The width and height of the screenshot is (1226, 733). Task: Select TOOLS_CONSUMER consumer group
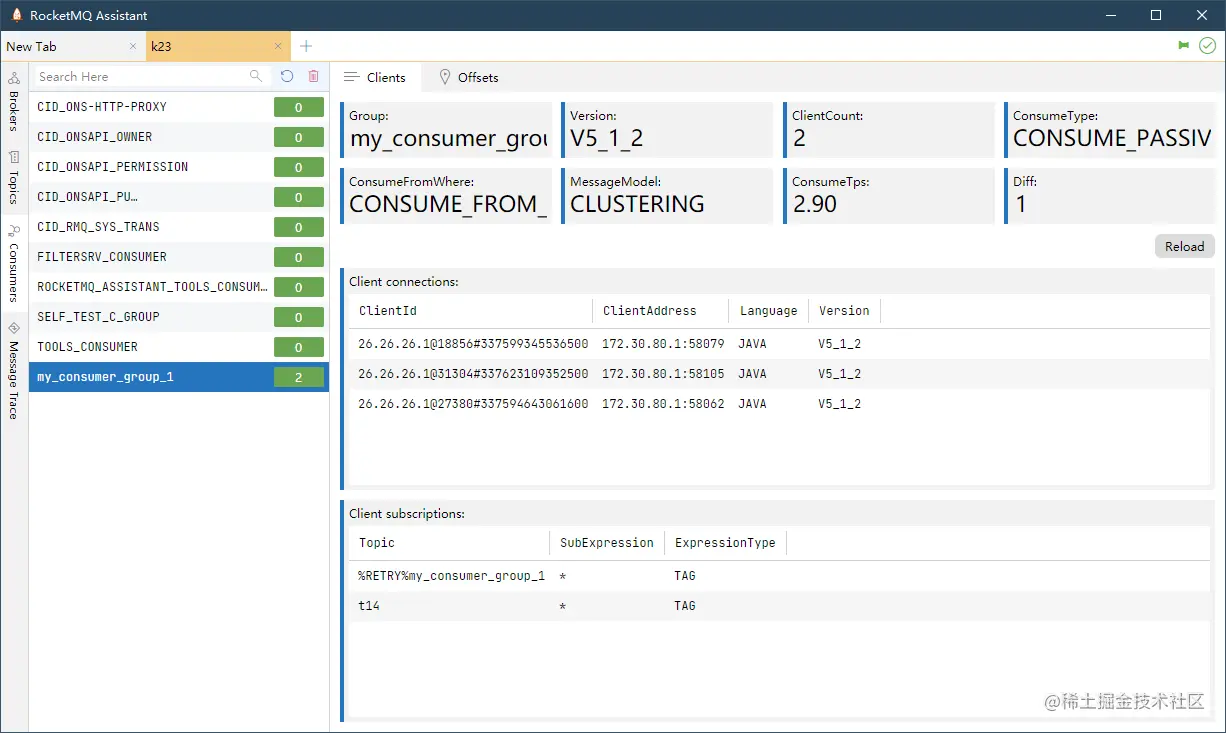point(178,347)
